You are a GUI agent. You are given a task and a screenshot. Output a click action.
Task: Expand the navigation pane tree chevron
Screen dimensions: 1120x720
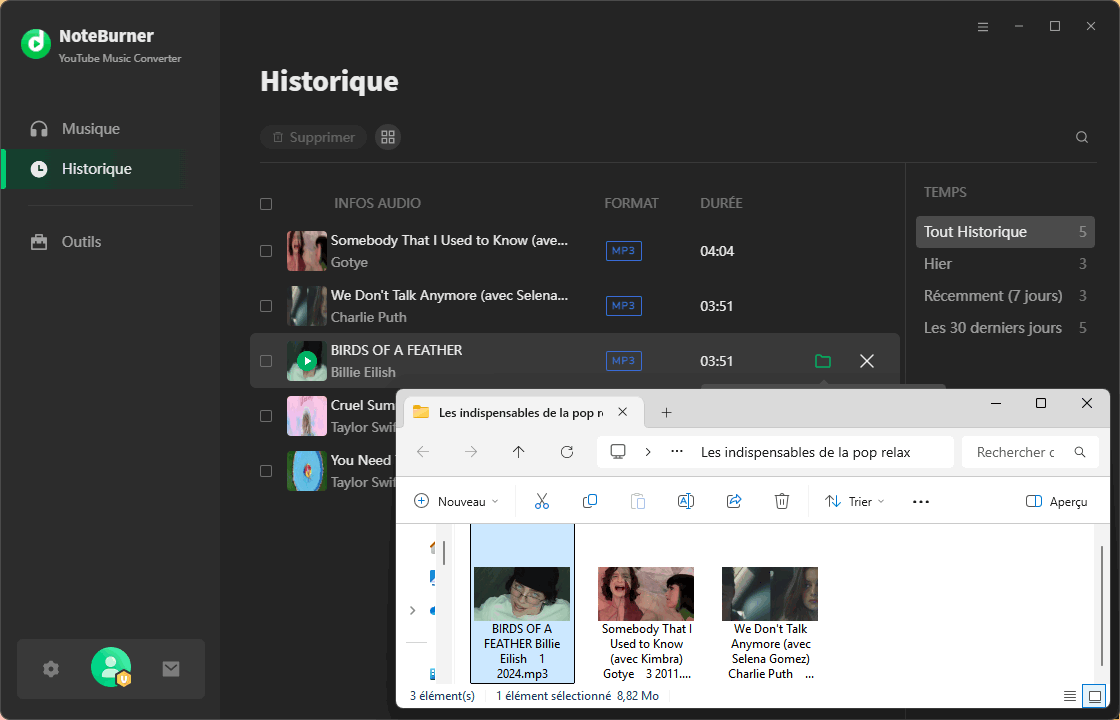(x=412, y=610)
